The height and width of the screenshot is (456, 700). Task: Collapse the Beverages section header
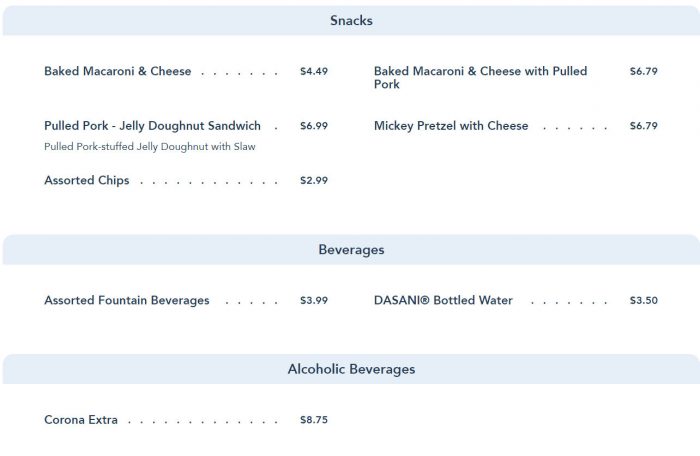coord(351,250)
